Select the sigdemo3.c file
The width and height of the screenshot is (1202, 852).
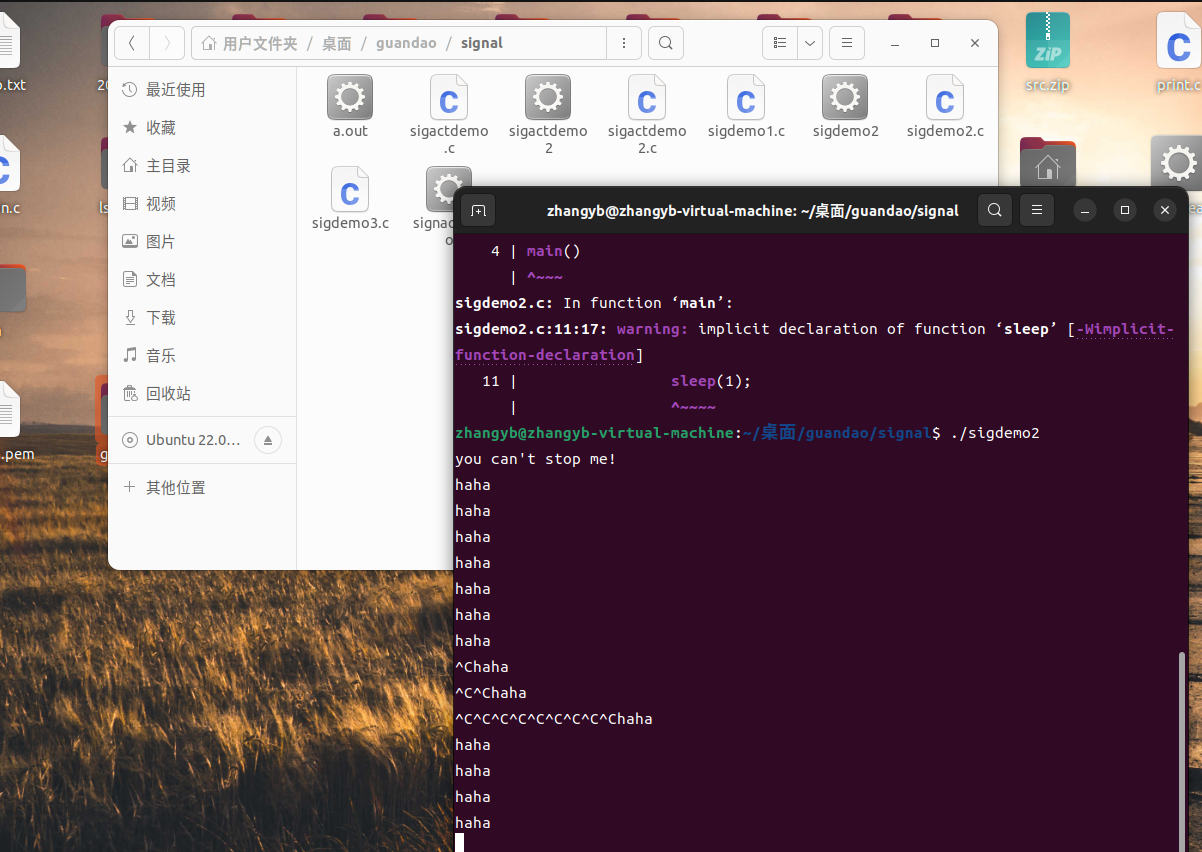pyautogui.click(x=350, y=198)
